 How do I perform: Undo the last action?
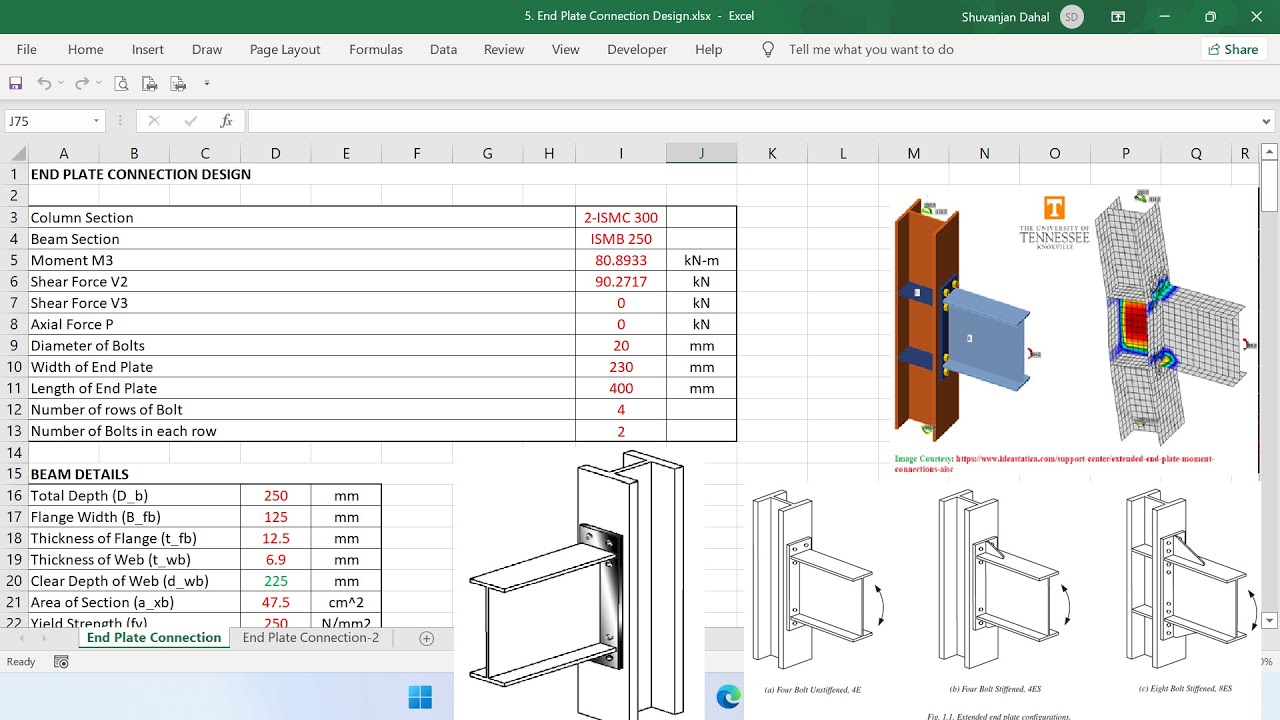point(44,84)
